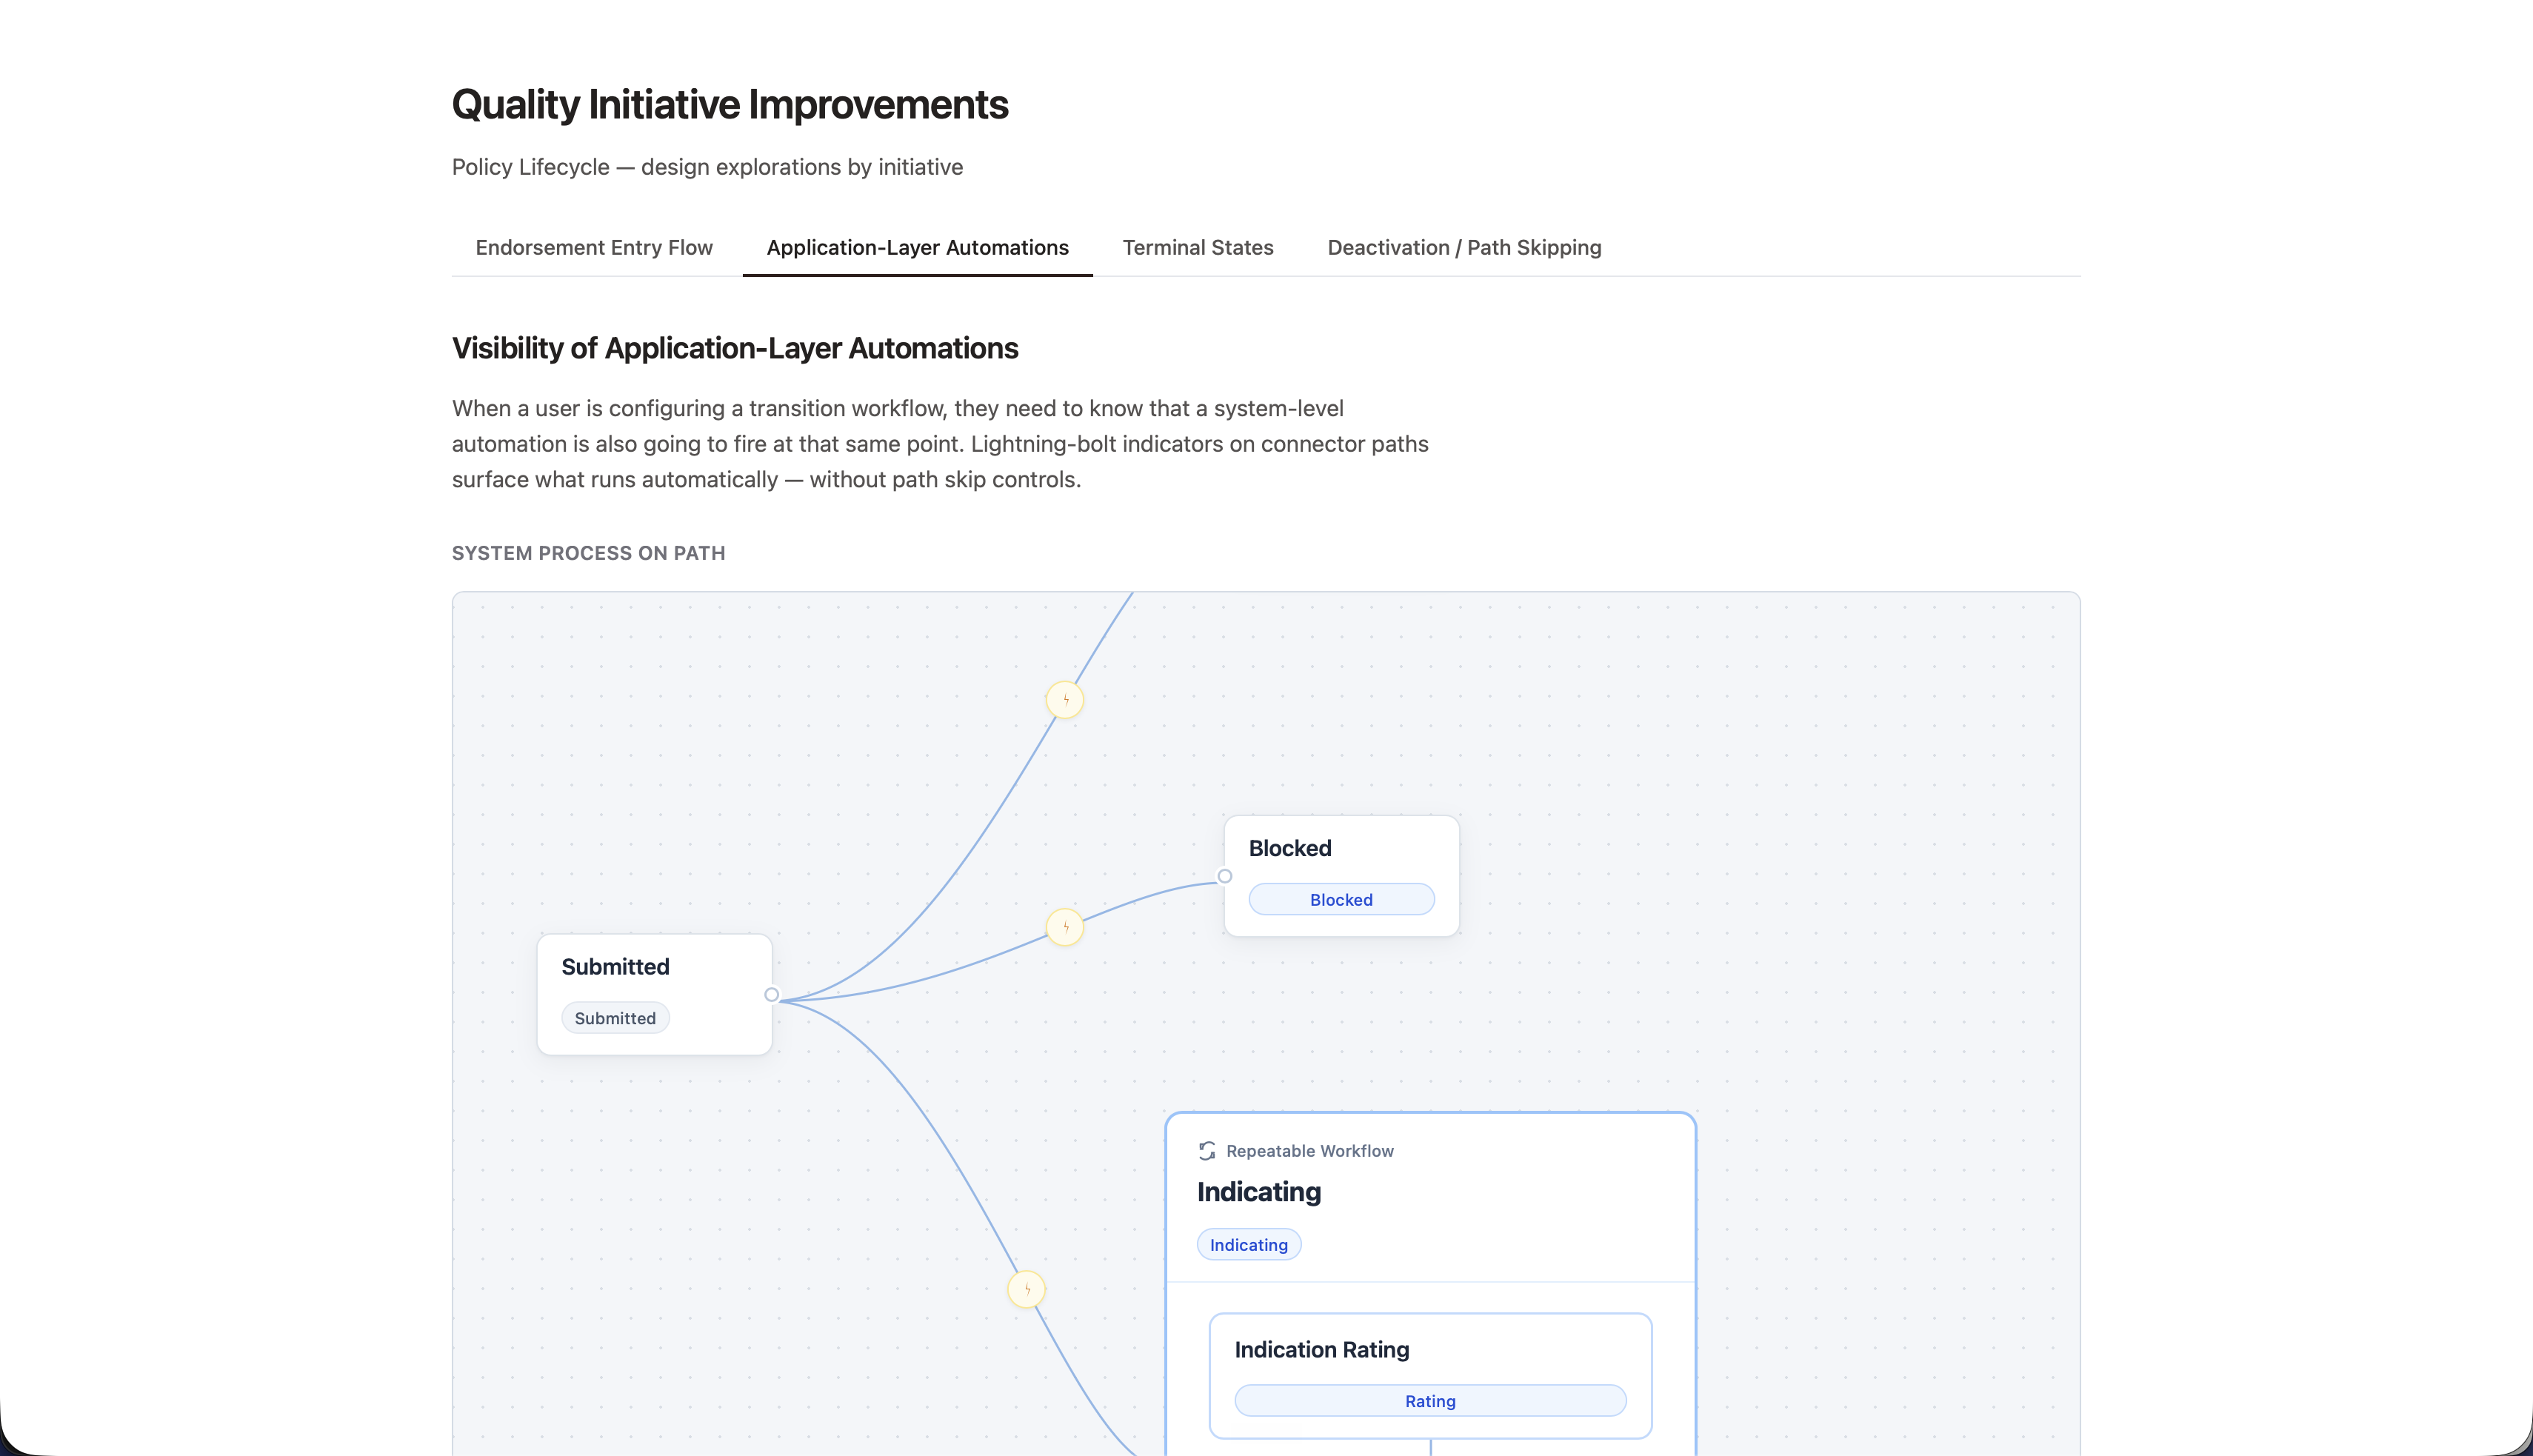The width and height of the screenshot is (2533, 1456).
Task: Switch to the Terminal States tab
Action: pos(1197,247)
